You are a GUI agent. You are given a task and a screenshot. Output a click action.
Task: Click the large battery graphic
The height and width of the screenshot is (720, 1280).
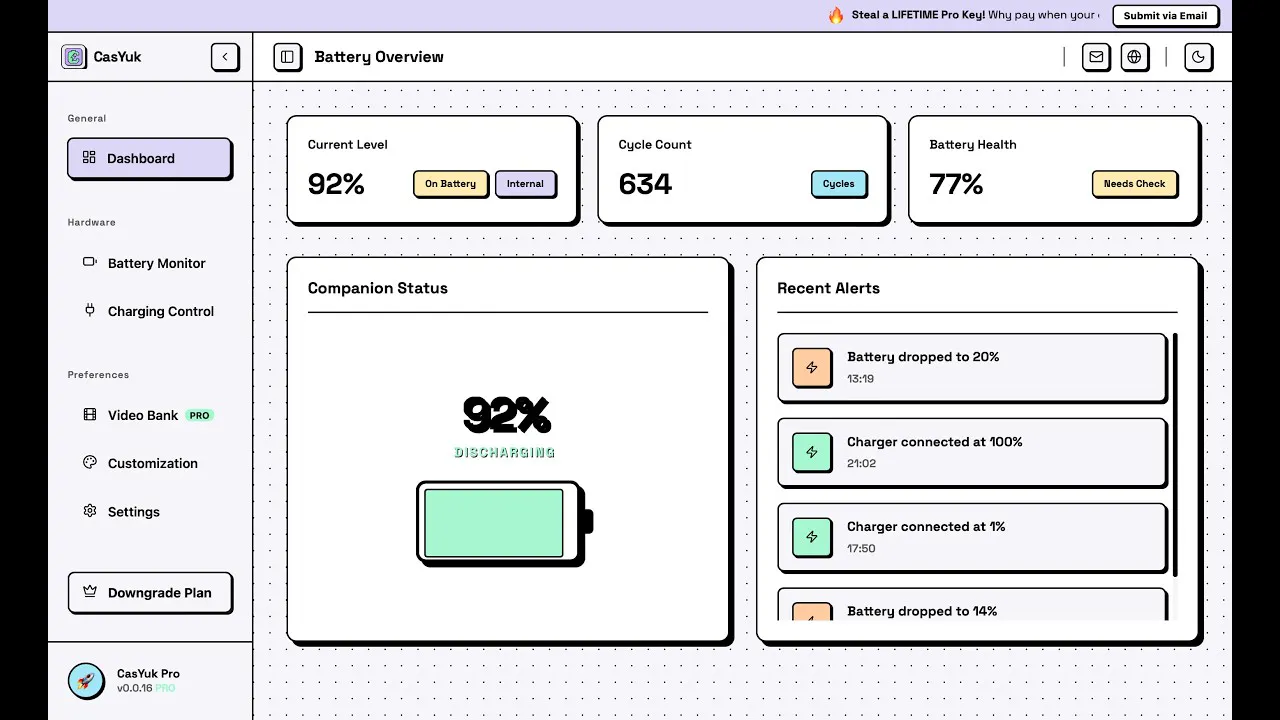(x=505, y=523)
